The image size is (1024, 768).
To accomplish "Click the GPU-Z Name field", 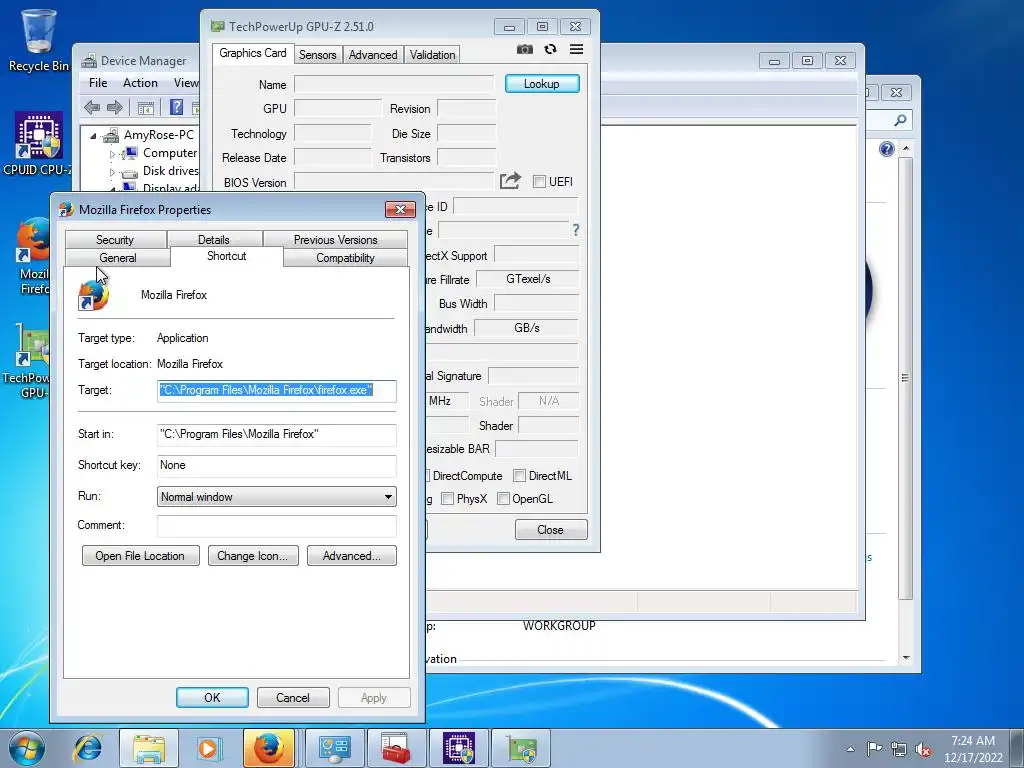I will click(x=394, y=84).
